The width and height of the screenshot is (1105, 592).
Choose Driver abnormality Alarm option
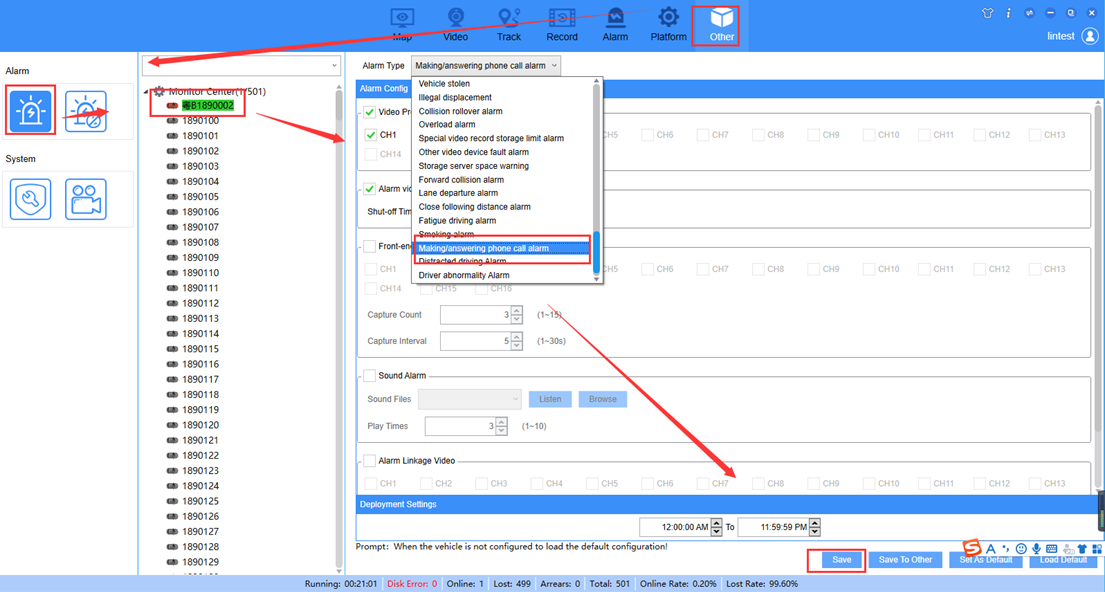(x=464, y=276)
